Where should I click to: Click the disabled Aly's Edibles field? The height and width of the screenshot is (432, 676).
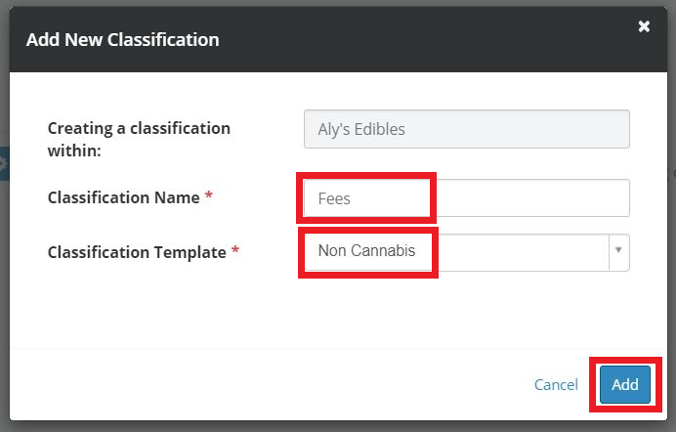(x=466, y=129)
